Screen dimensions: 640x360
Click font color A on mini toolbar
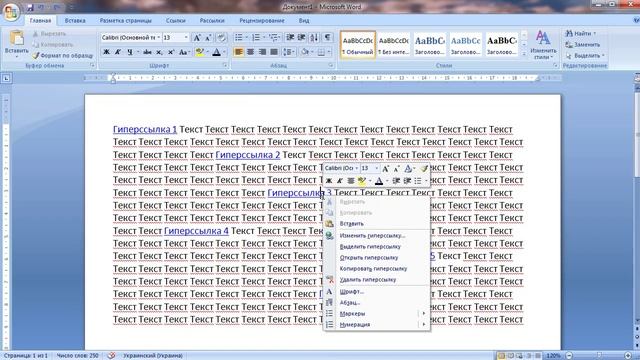379,181
